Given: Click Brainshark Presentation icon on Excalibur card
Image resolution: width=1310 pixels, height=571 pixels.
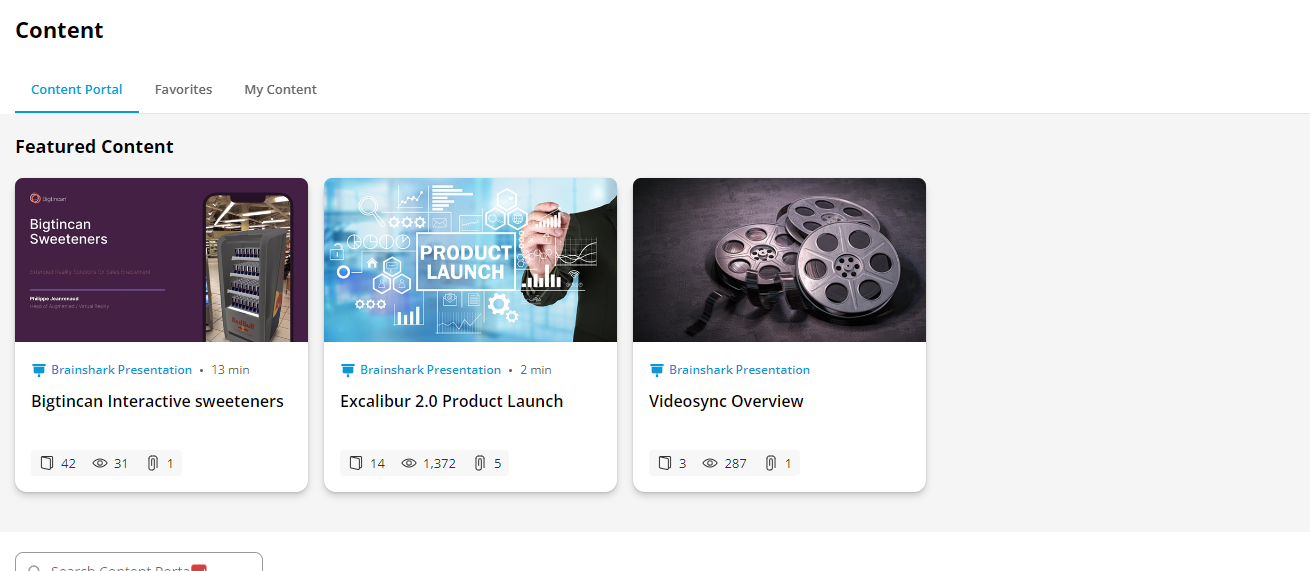Looking at the screenshot, I should click(348, 370).
